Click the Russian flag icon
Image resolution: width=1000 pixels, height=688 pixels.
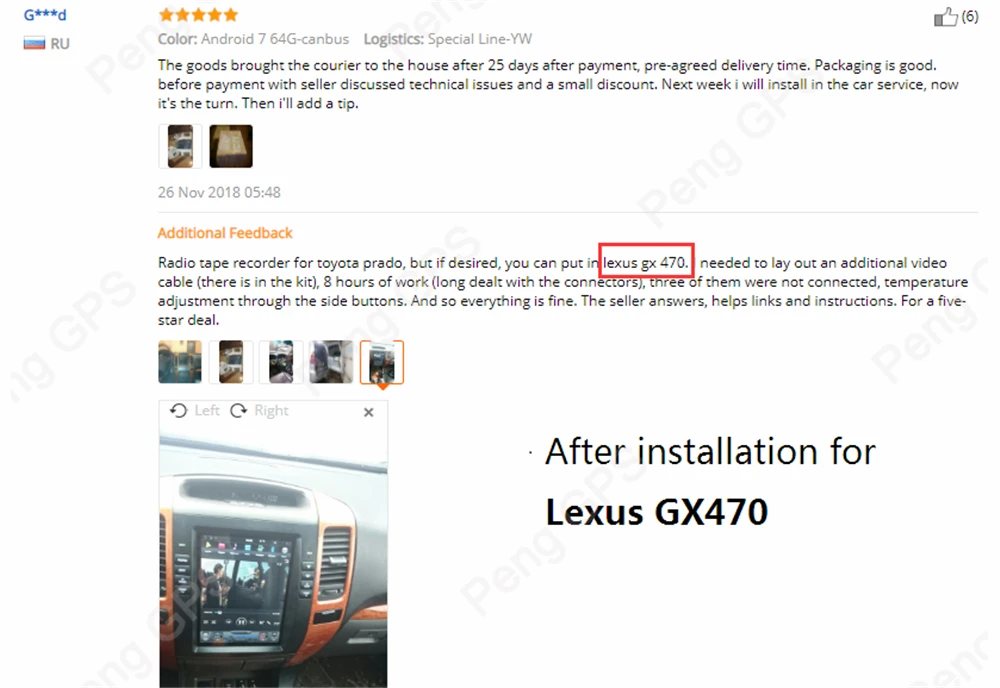[x=34, y=43]
